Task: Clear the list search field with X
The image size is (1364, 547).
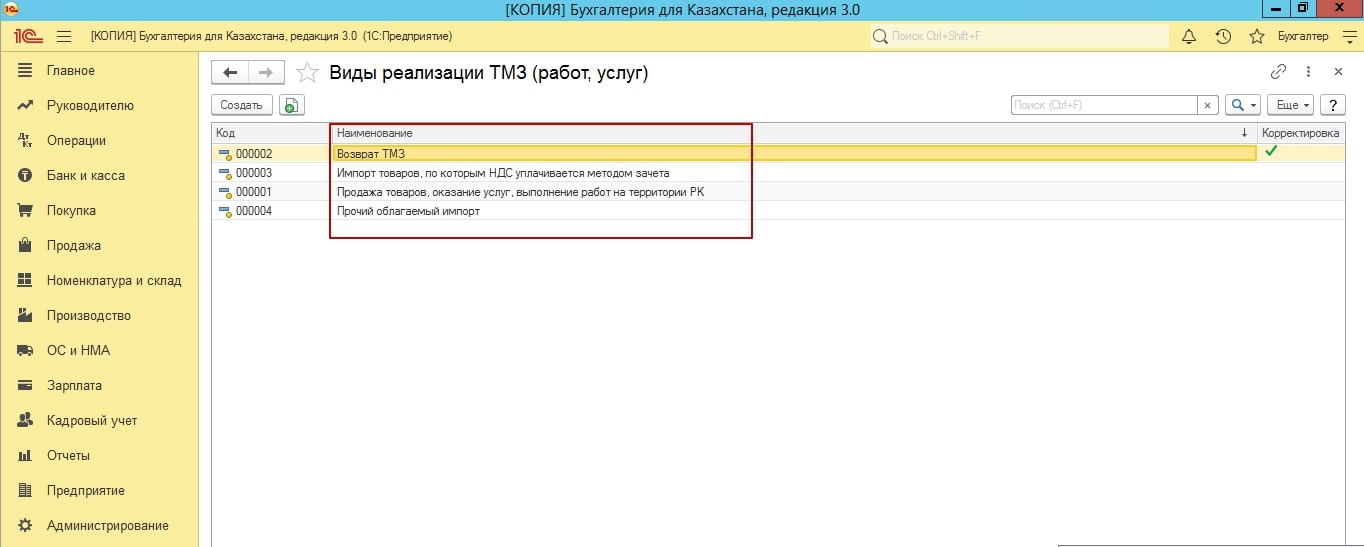Action: [x=1208, y=105]
